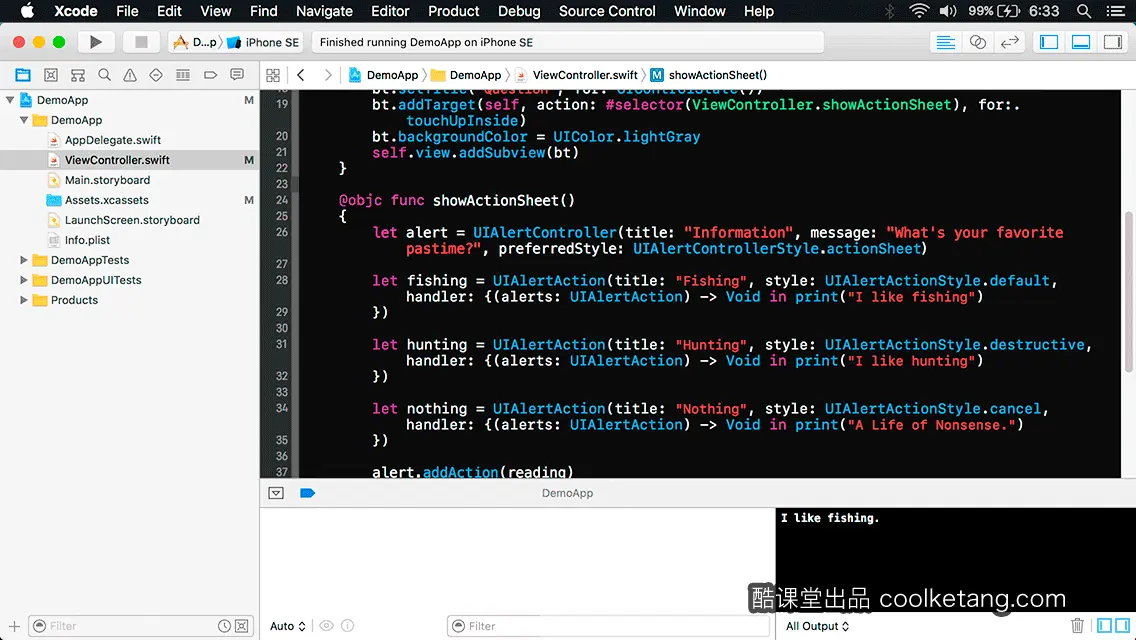Open the Apple menu
The image size is (1136, 640).
[x=27, y=11]
